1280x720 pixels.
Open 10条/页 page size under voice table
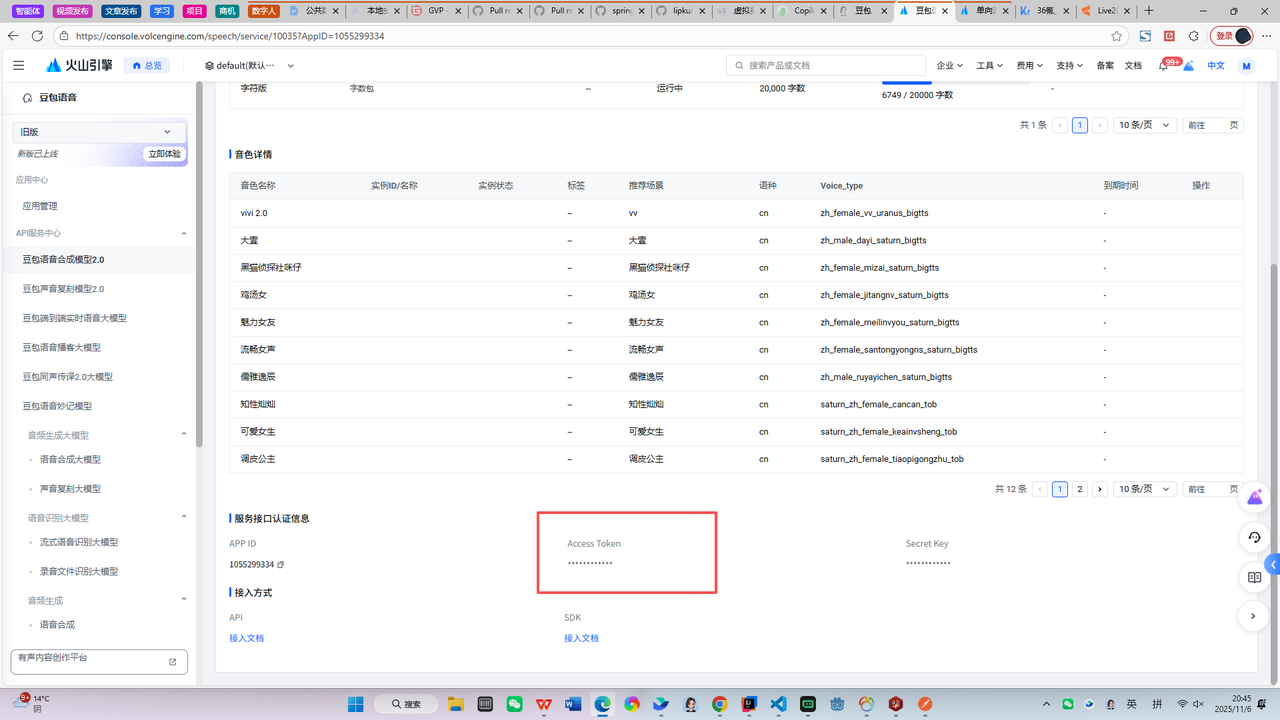click(x=1144, y=489)
